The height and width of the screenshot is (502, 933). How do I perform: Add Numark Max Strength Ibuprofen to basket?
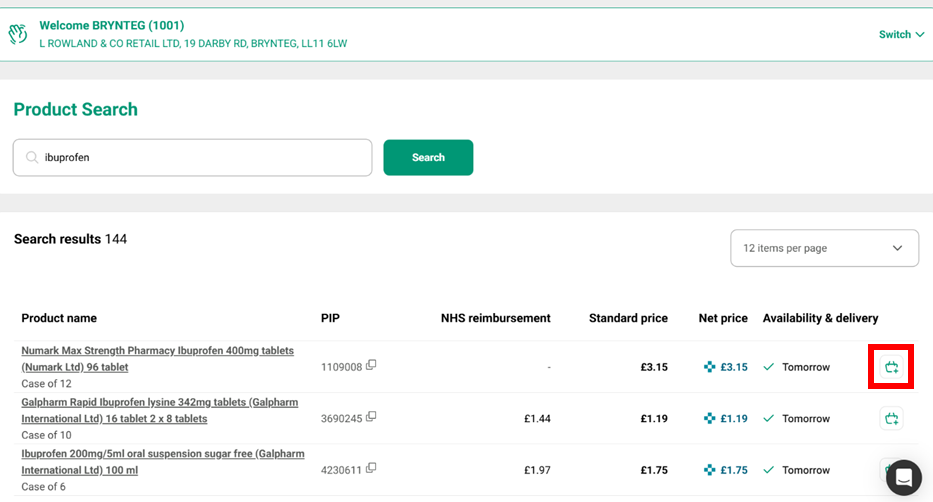891,367
